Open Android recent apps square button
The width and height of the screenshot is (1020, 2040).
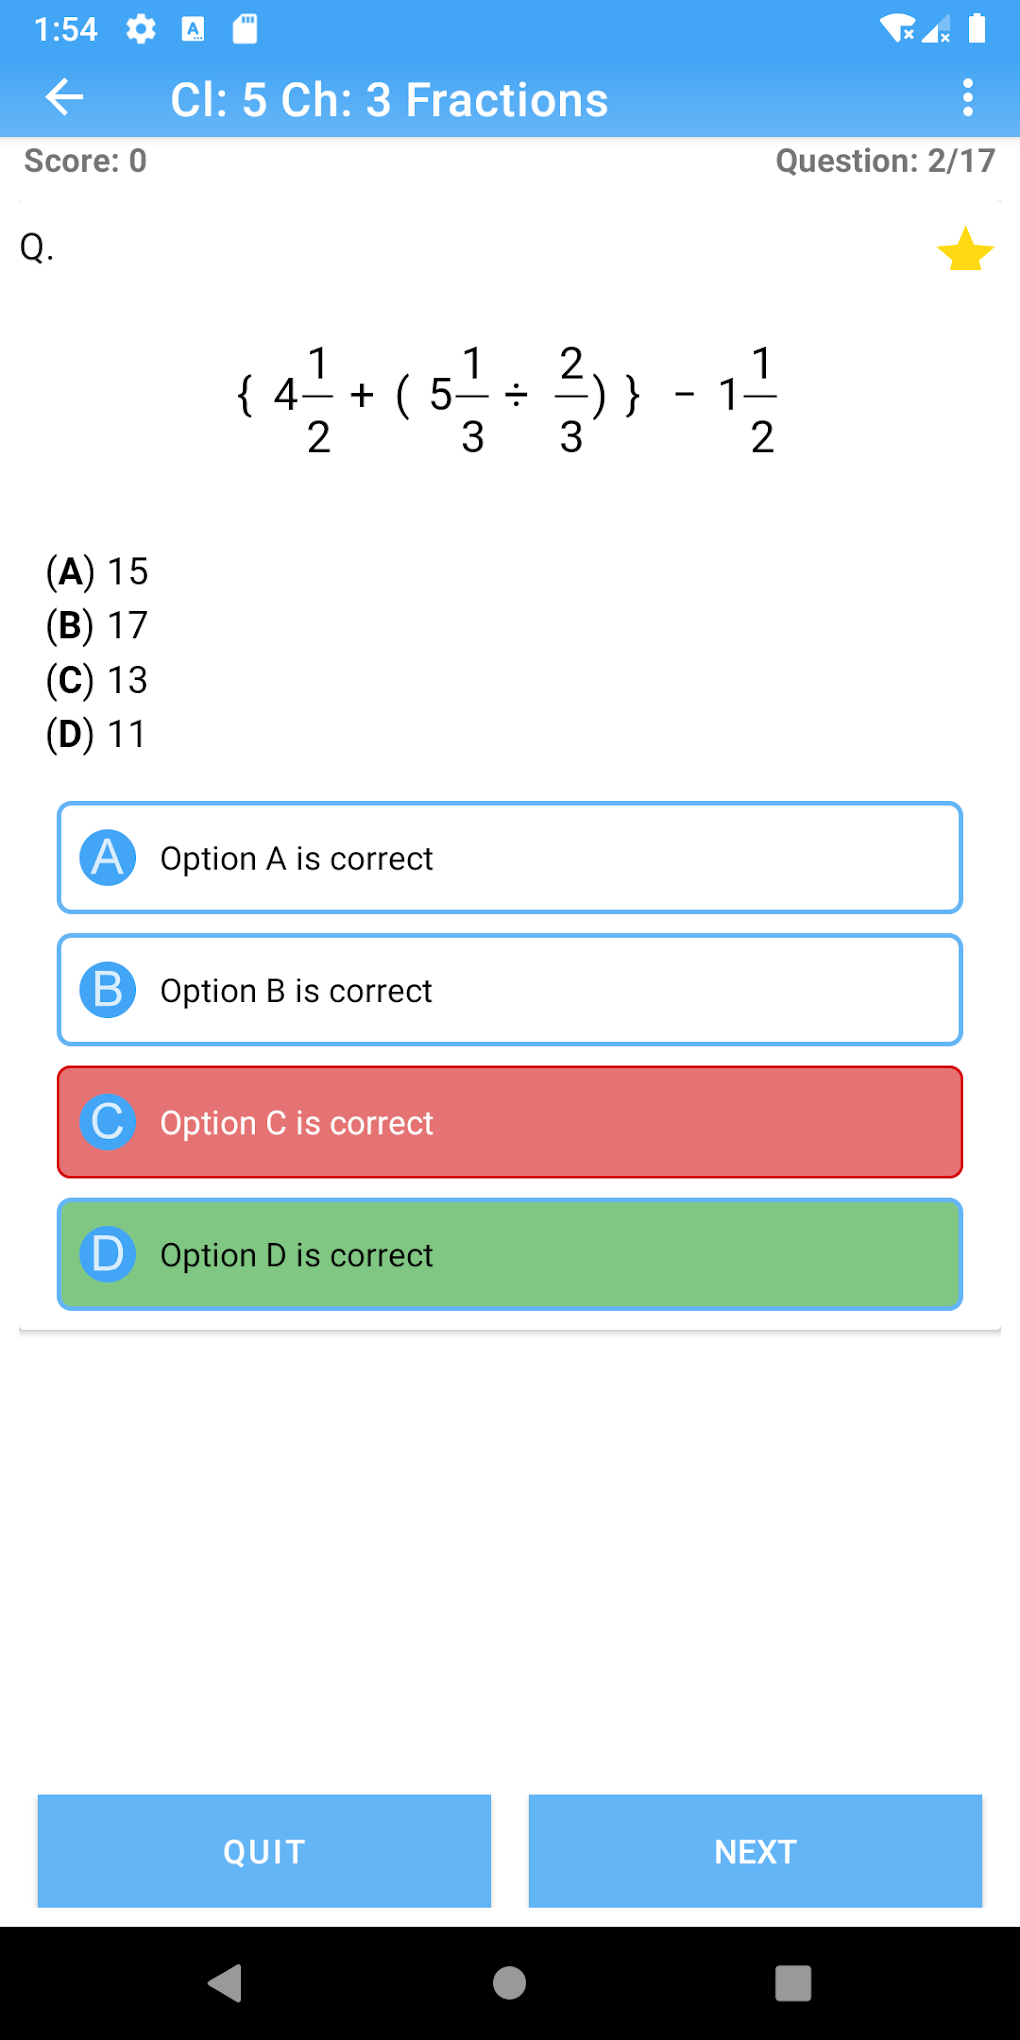click(793, 1982)
